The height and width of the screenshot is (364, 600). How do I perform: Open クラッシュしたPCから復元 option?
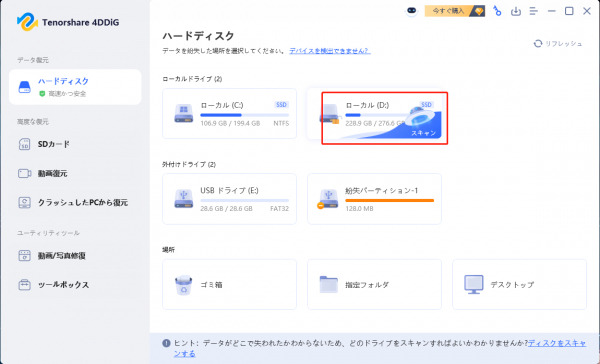(83, 202)
